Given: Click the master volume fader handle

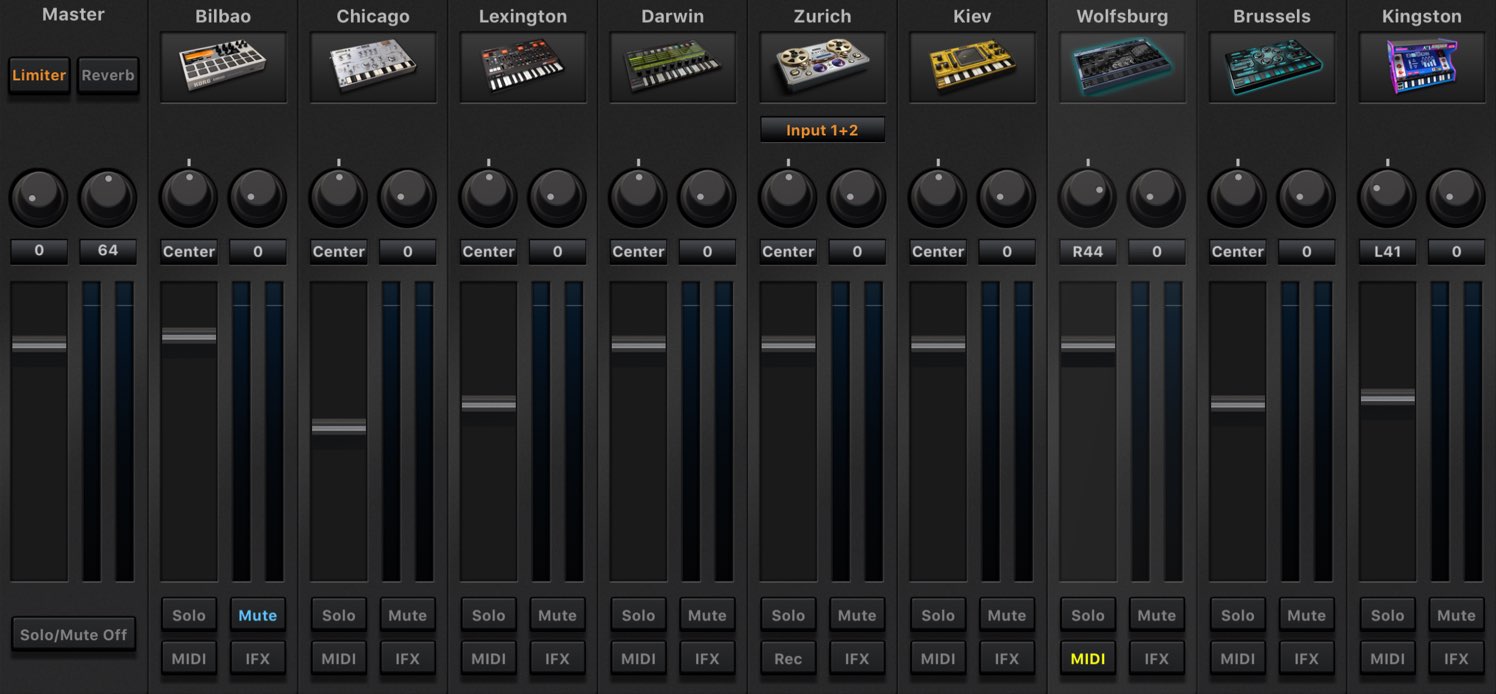Looking at the screenshot, I should [x=39, y=344].
